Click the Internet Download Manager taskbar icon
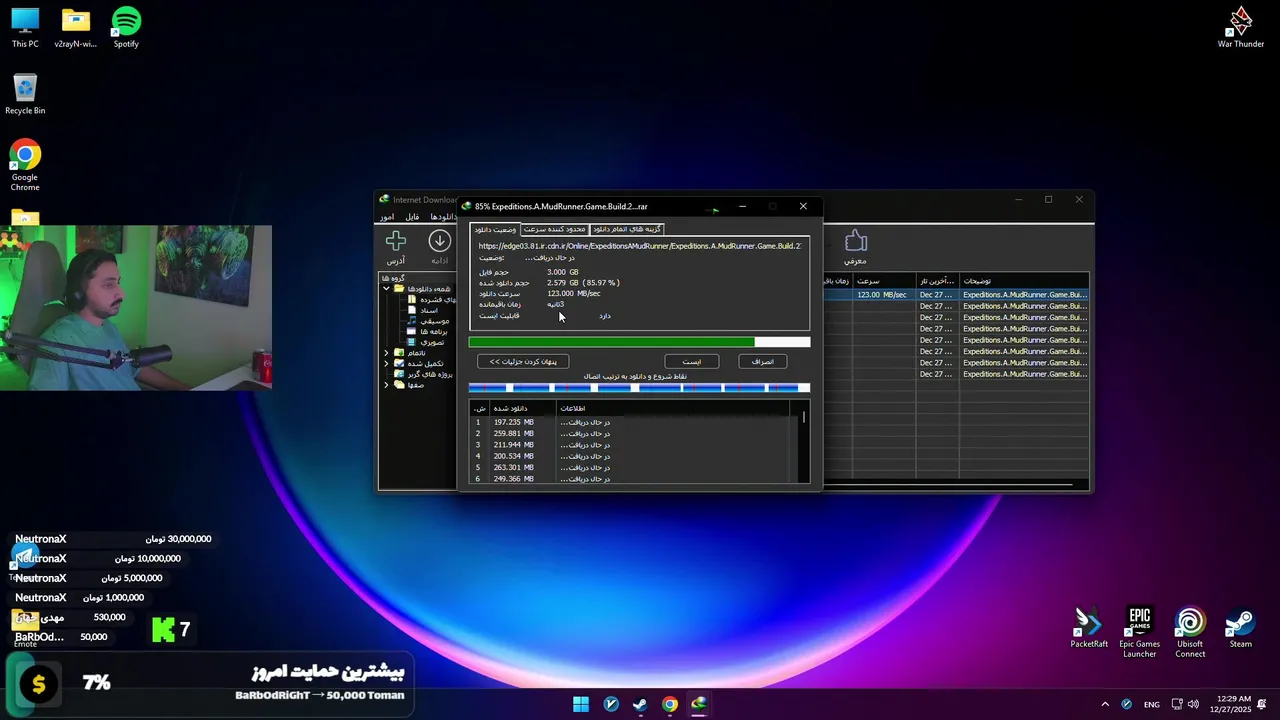 pos(699,704)
